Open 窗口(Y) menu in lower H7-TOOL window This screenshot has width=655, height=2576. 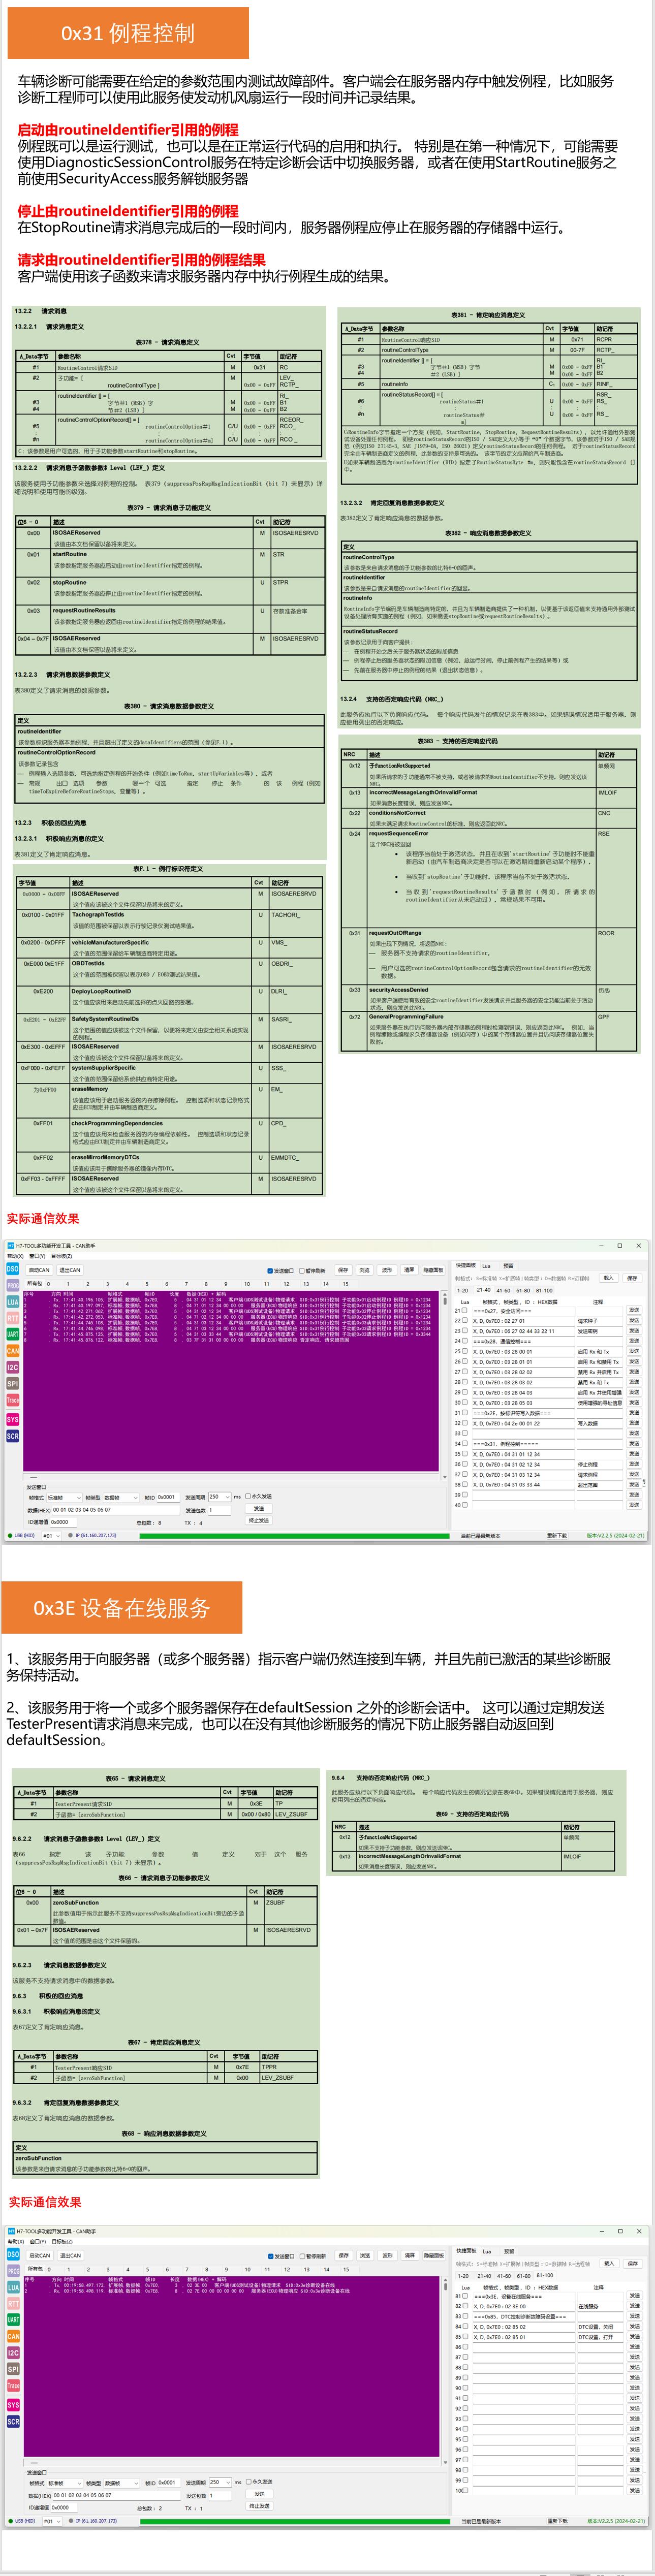click(x=37, y=2241)
